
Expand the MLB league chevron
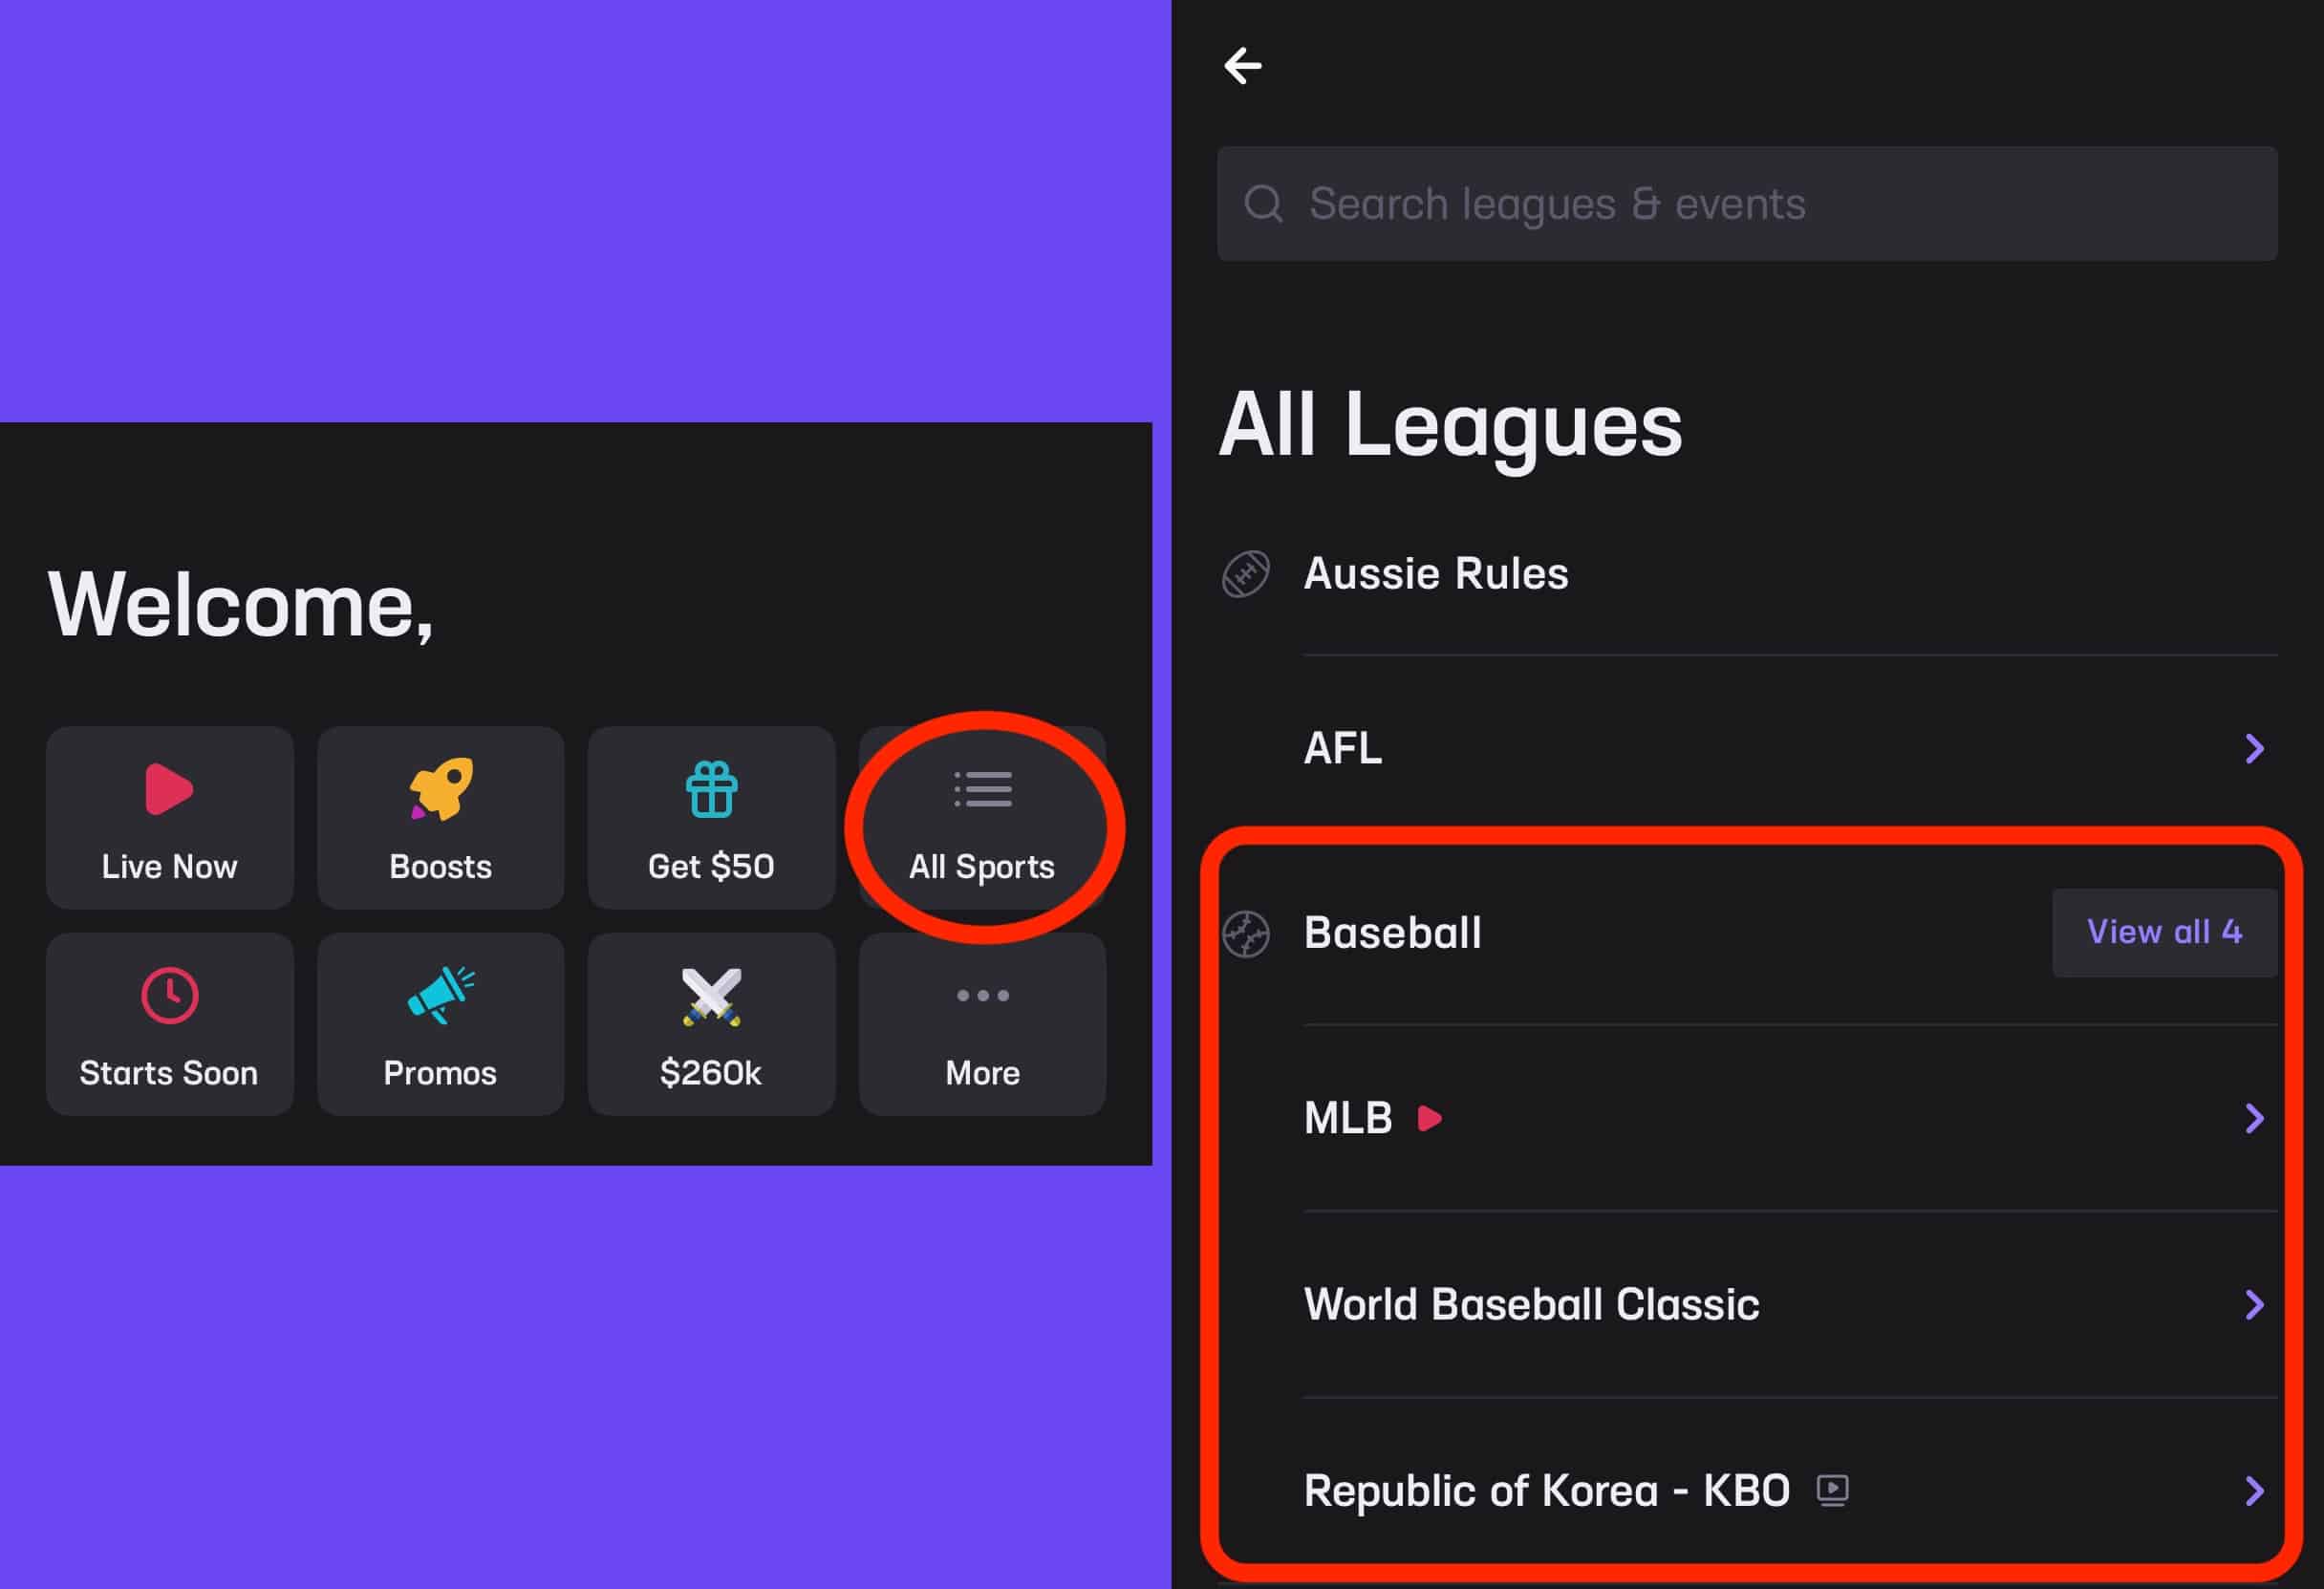click(x=2254, y=1118)
